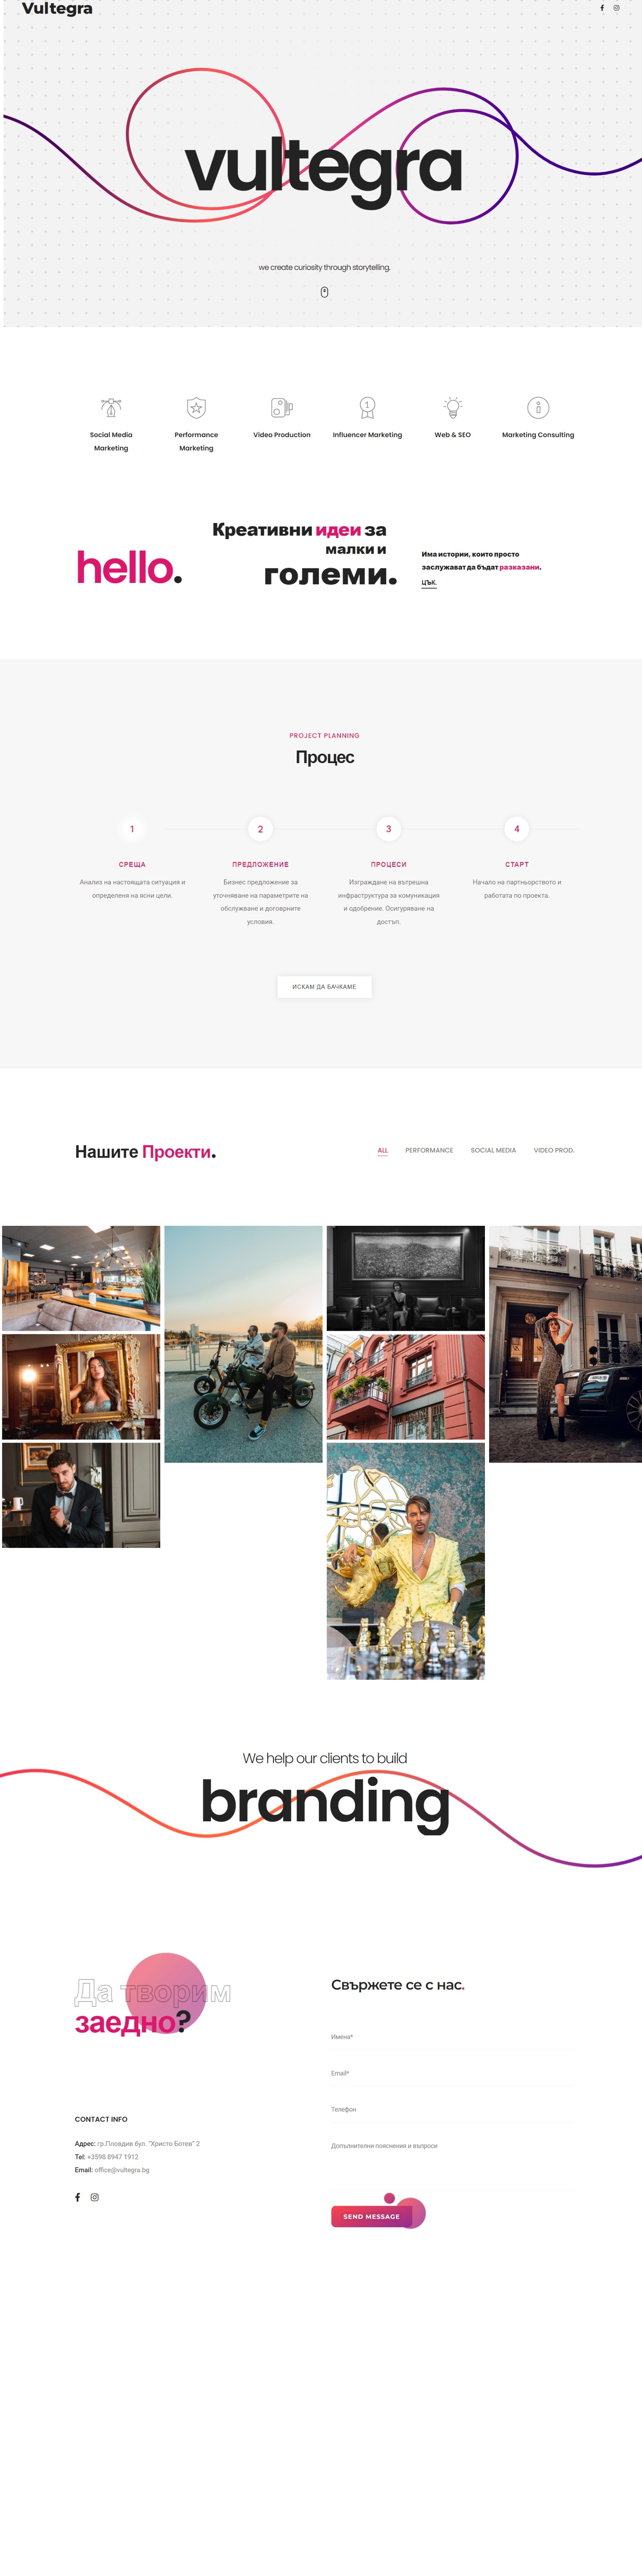The width and height of the screenshot is (642, 2576).
Task: Click process step circle number 3
Action: (389, 829)
